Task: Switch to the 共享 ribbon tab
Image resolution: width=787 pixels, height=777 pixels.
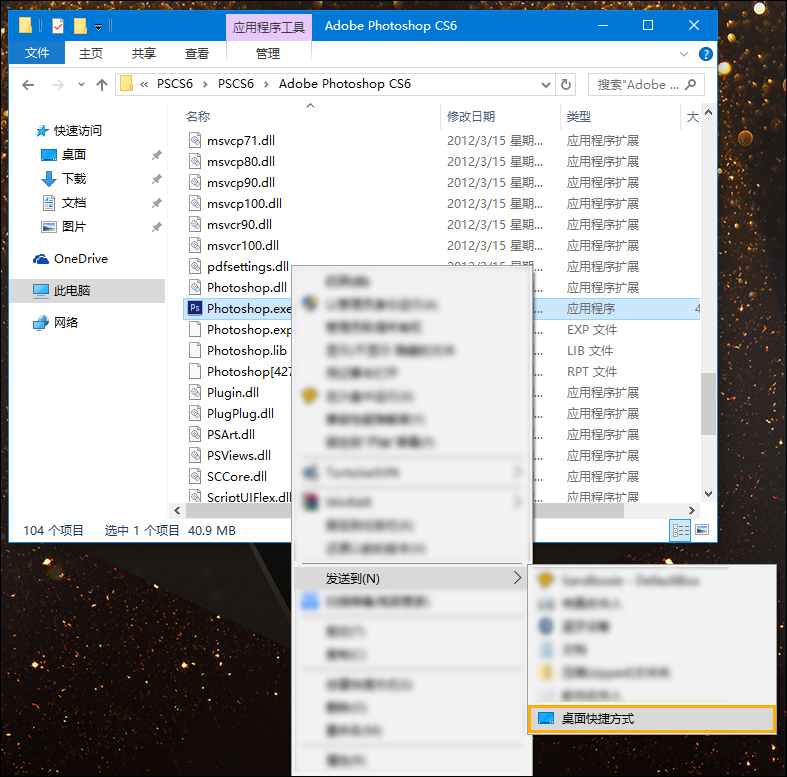Action: [144, 53]
